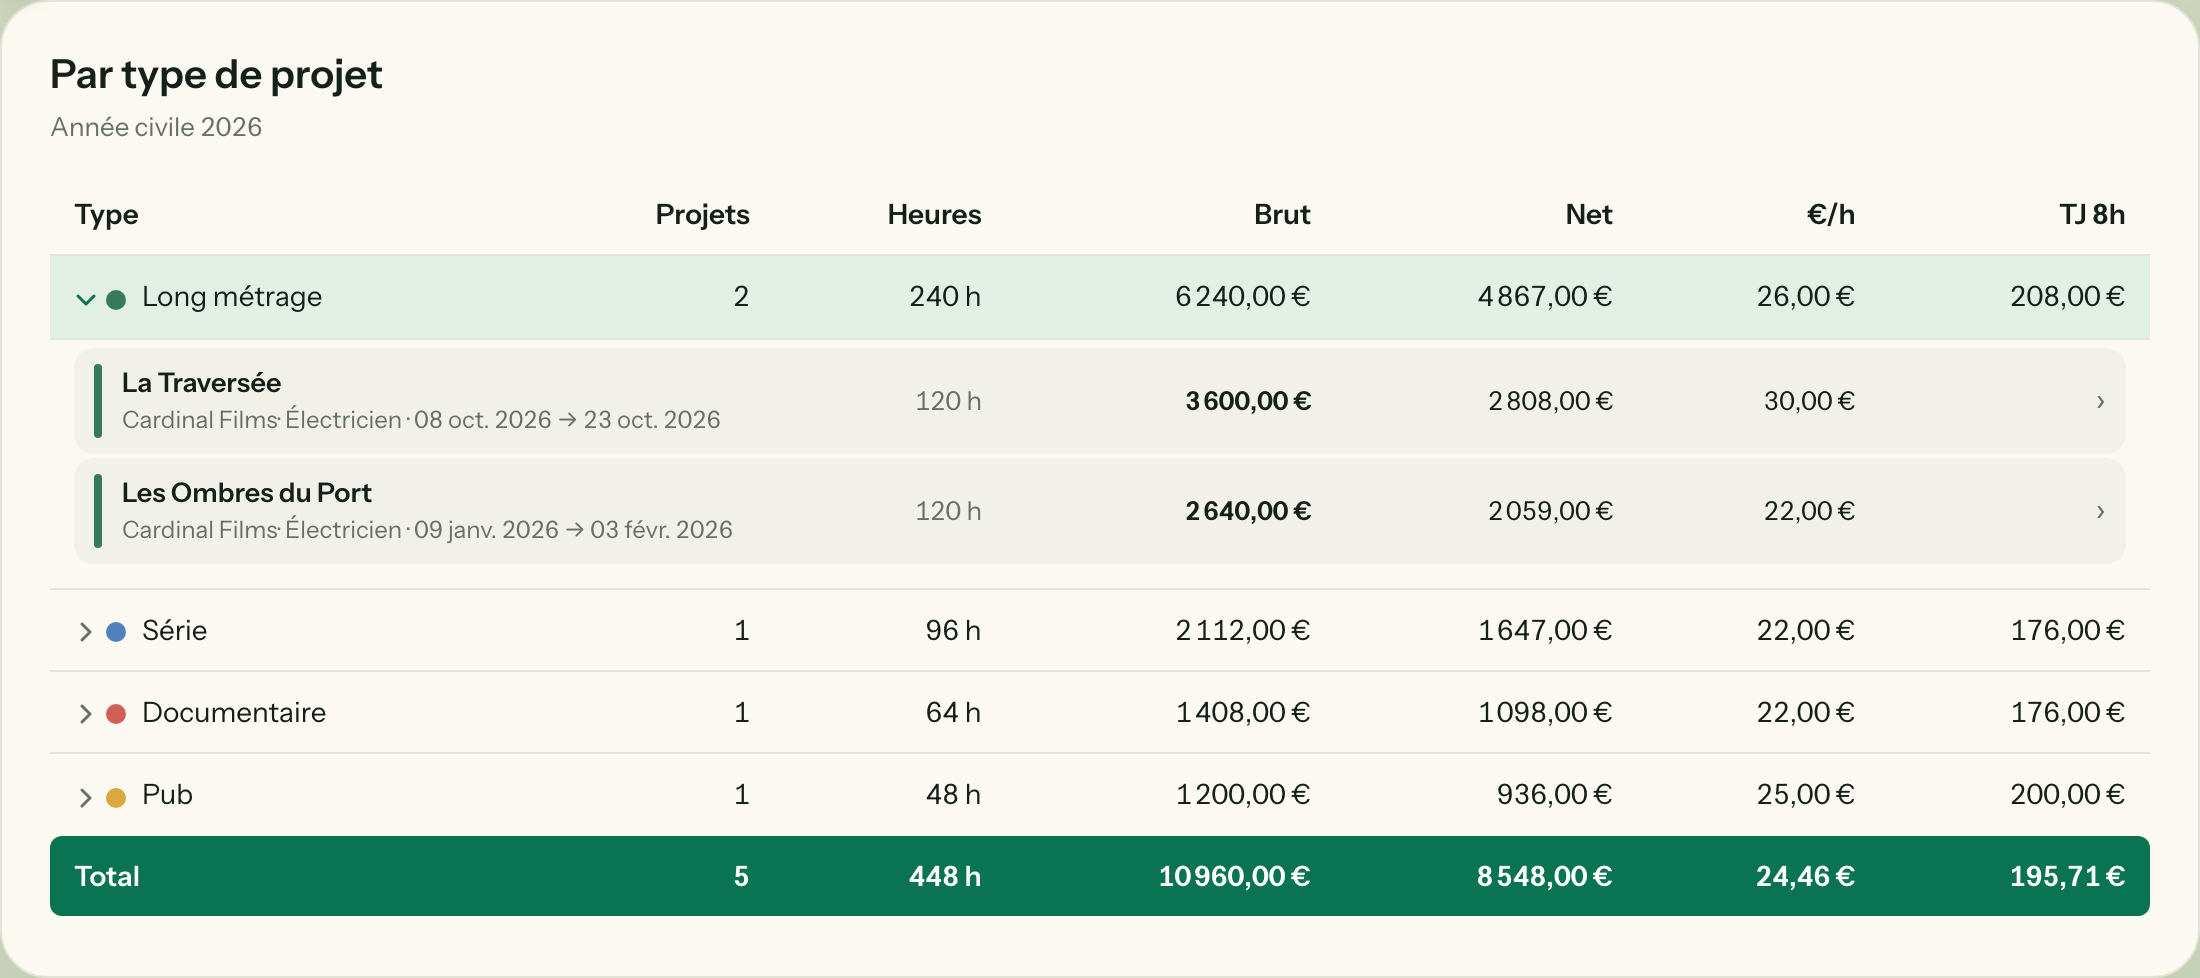
Task: Click Long métrage net 4 867,00 €
Action: [x=1545, y=296]
